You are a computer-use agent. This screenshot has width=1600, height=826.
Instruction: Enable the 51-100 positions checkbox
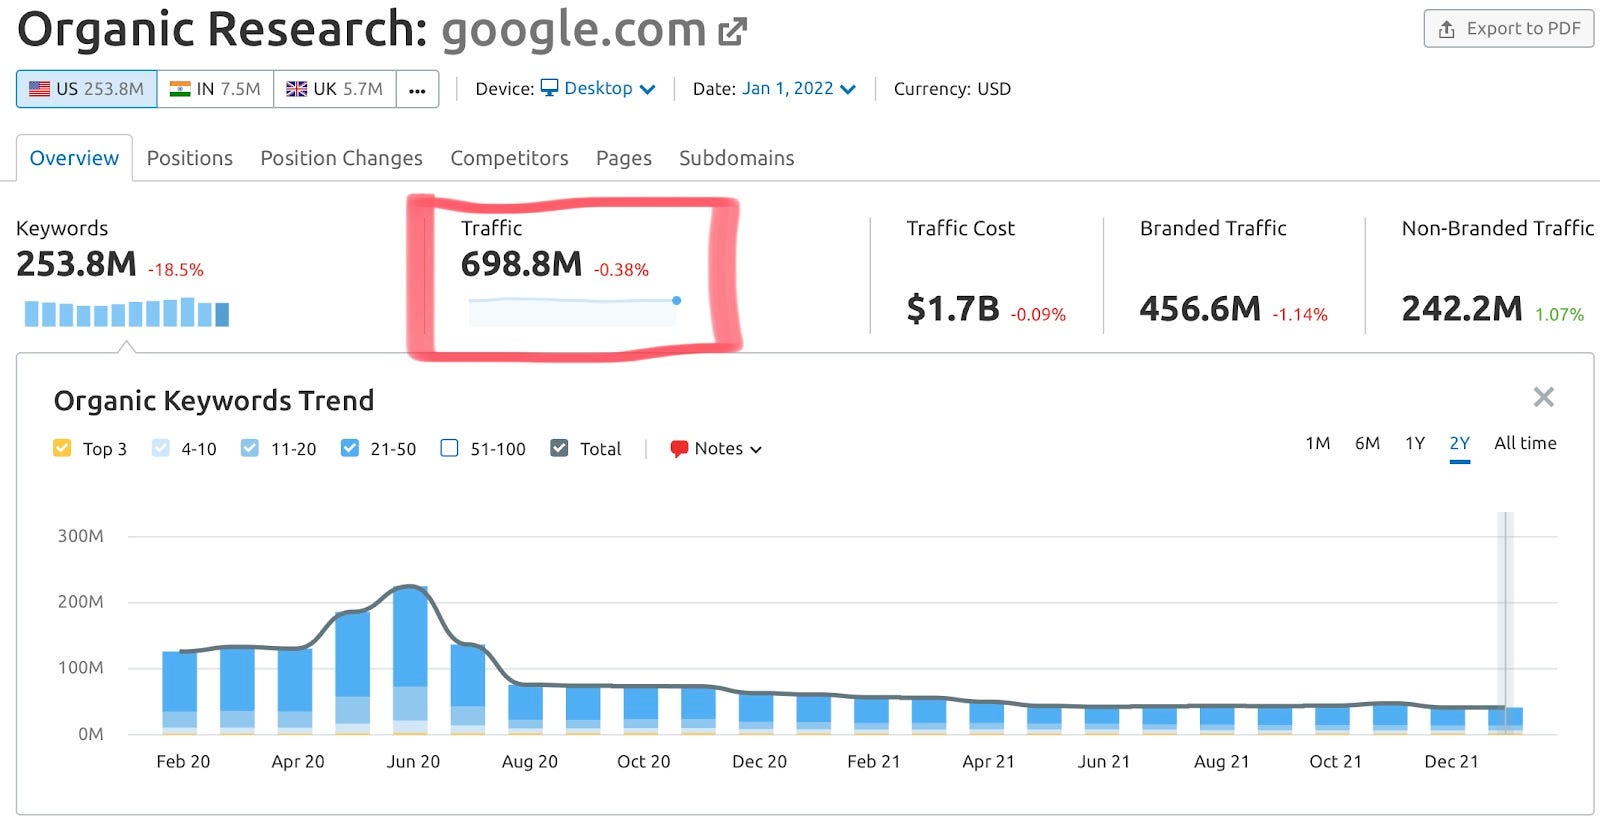pos(449,448)
